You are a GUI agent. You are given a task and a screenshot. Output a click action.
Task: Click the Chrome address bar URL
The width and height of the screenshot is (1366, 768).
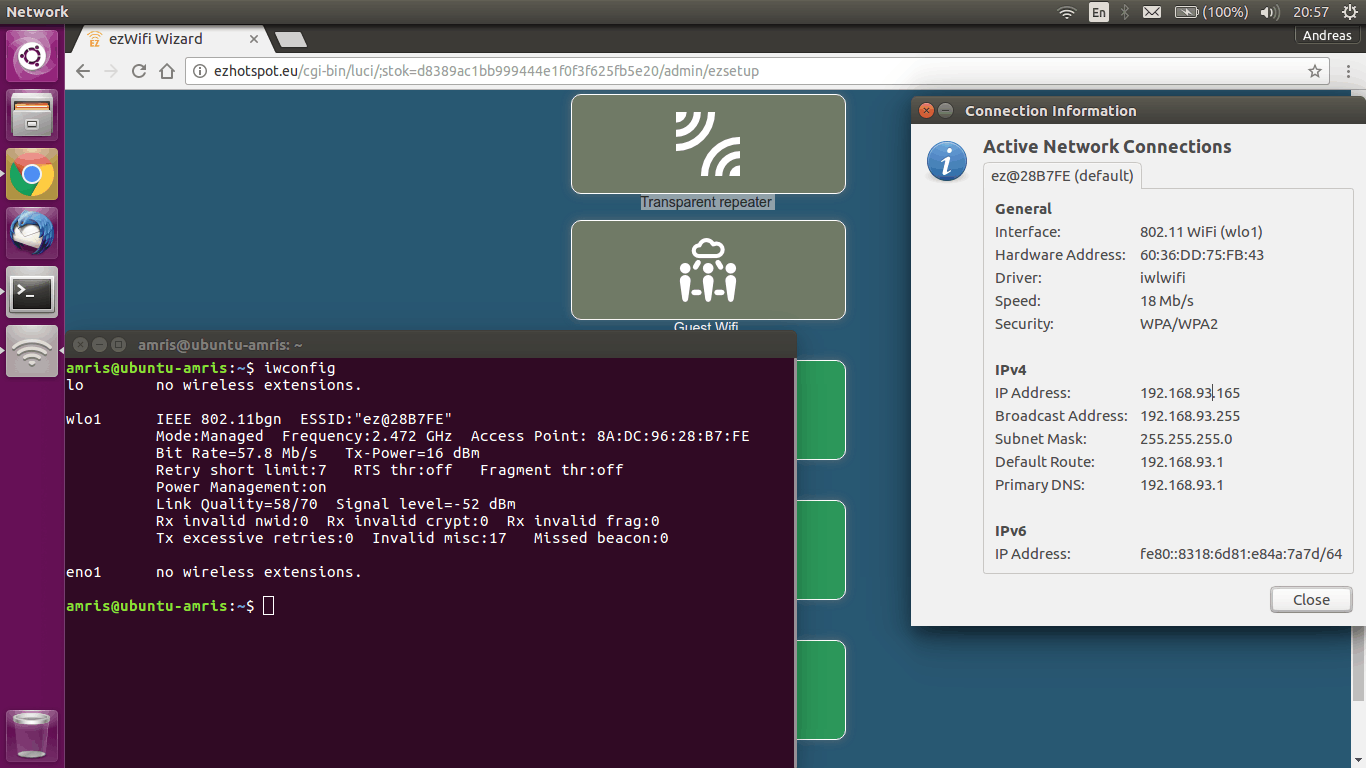coord(487,71)
